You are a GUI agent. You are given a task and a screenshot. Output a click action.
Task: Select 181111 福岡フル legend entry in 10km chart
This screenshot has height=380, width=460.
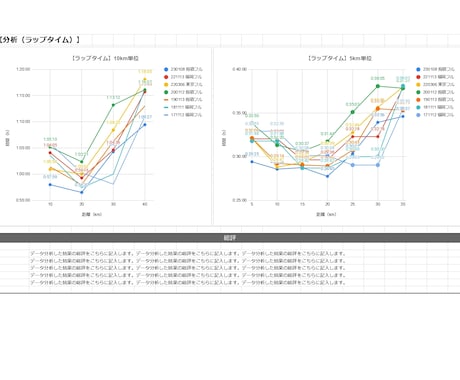coord(183,107)
